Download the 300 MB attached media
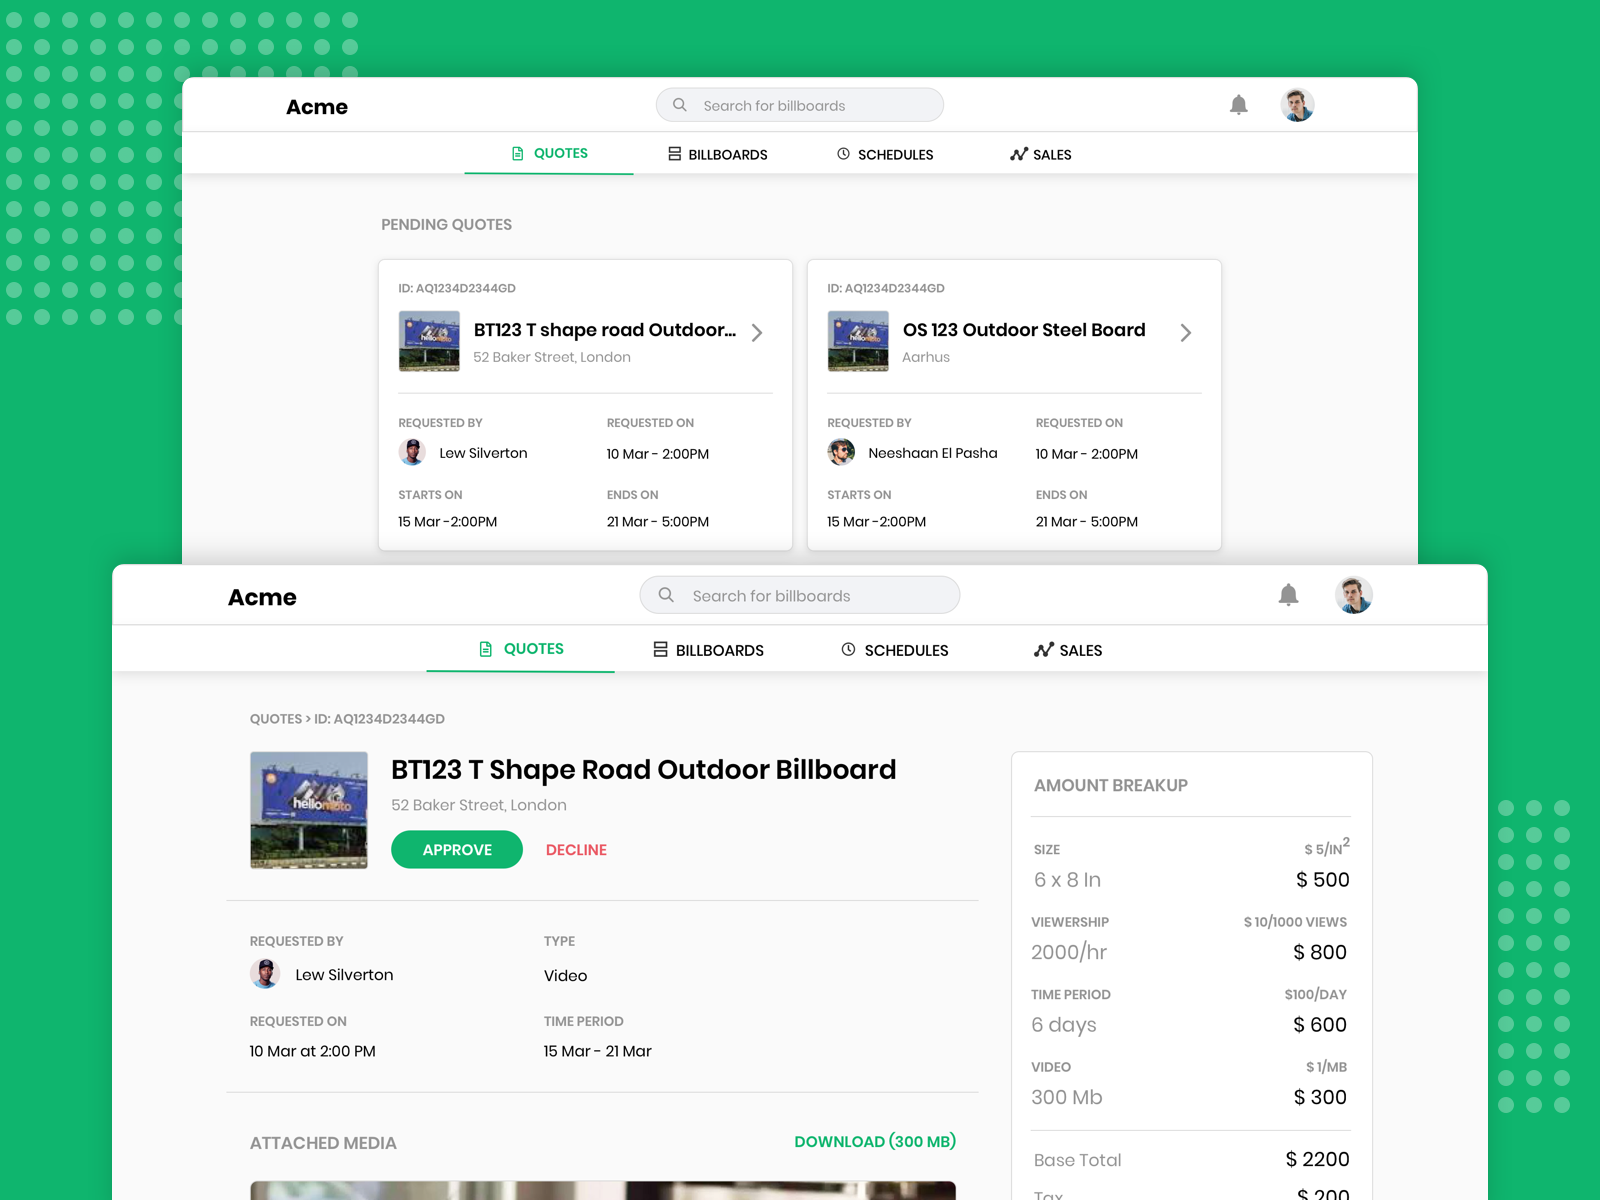Viewport: 1600px width, 1200px height. tap(875, 1141)
